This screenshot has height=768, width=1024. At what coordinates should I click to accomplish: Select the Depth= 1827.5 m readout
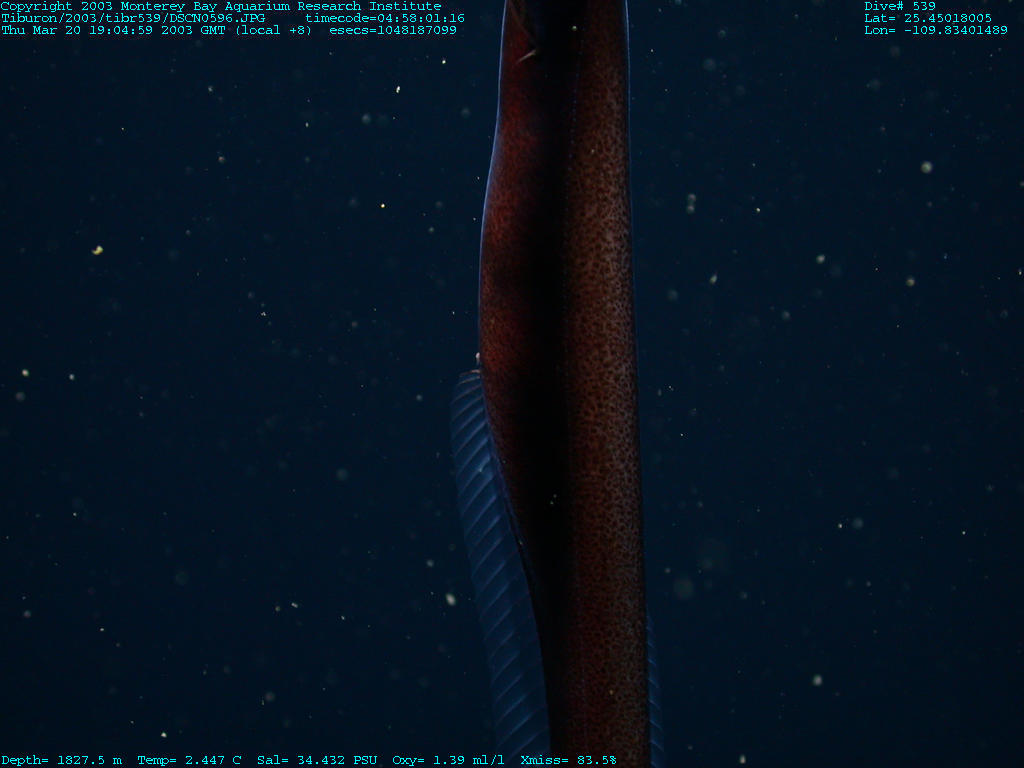pyautogui.click(x=61, y=760)
